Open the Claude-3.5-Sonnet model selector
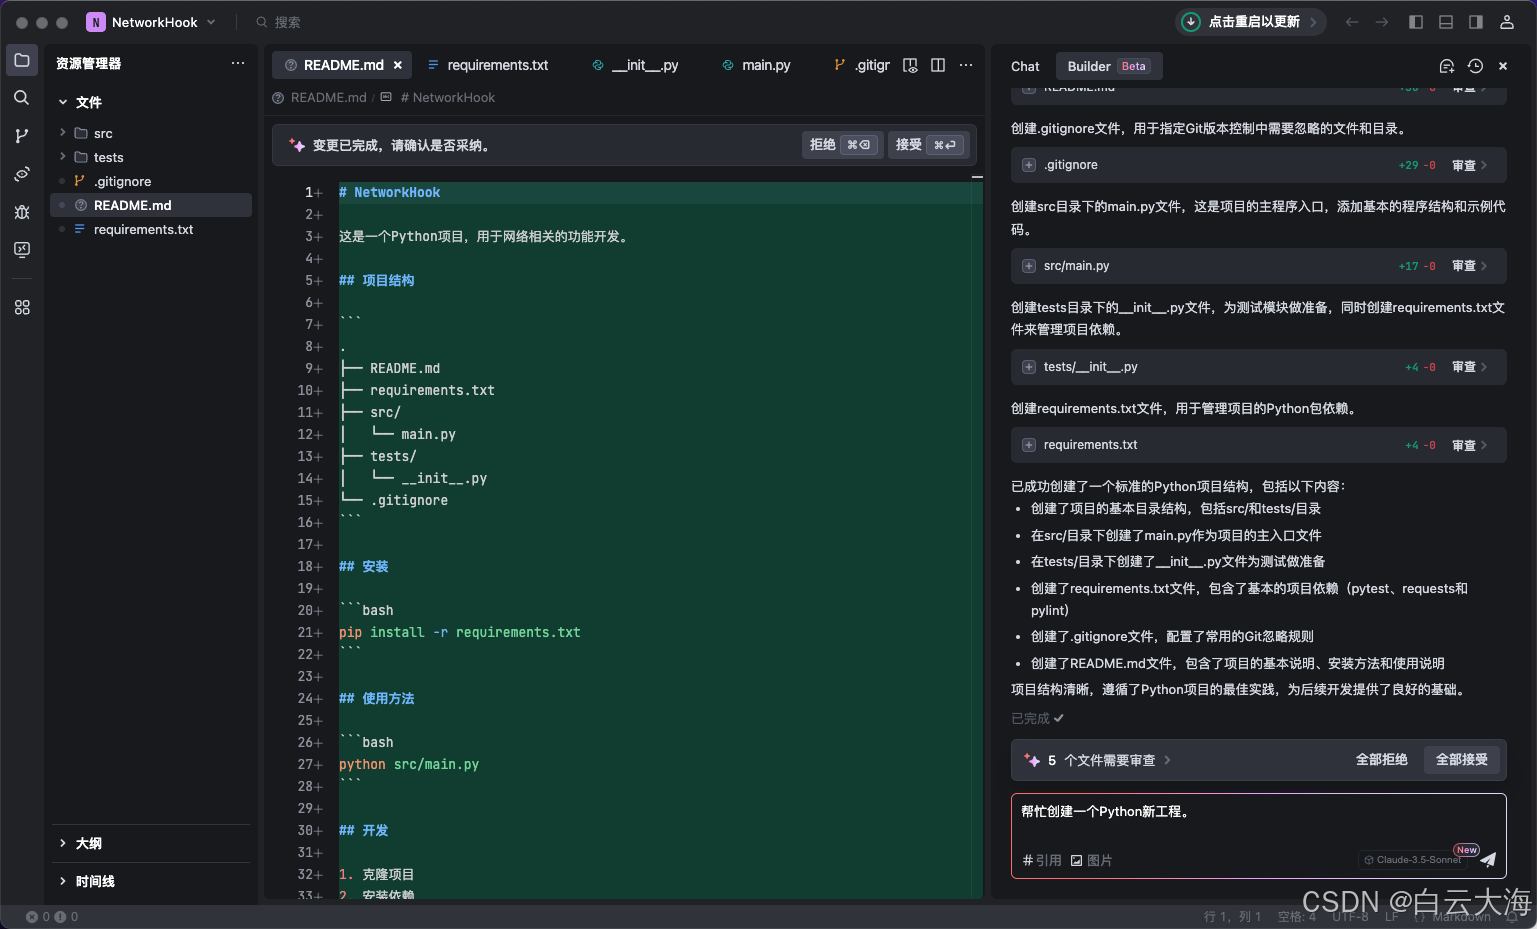This screenshot has width=1537, height=929. (x=1412, y=860)
